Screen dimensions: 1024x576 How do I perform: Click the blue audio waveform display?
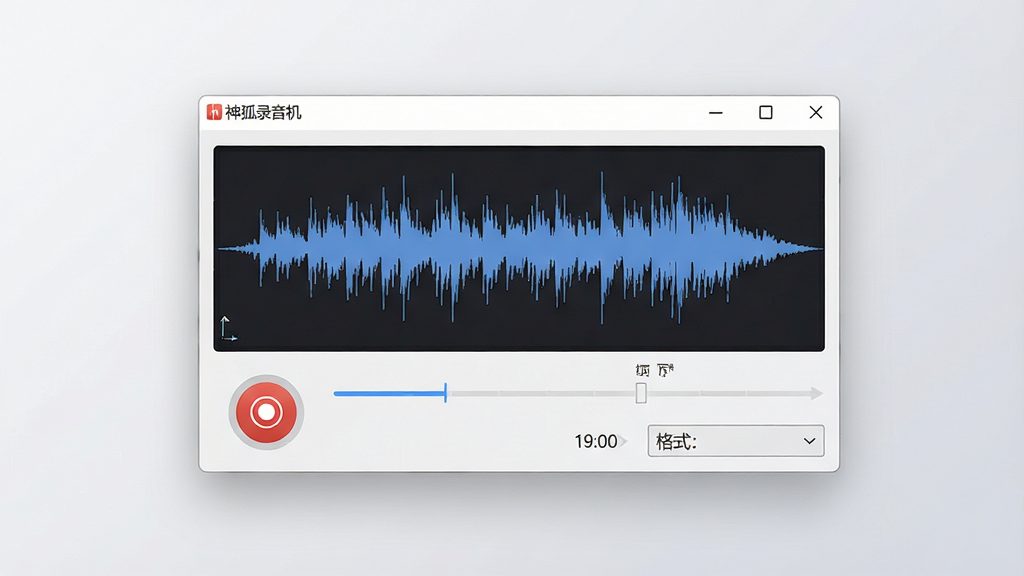519,249
